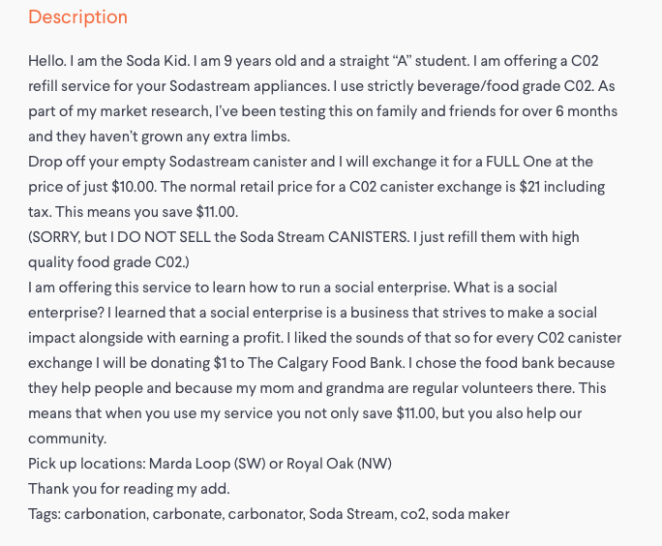Image resolution: width=662 pixels, height=546 pixels.
Task: Click the 'co2' tag
Action: coord(413,514)
